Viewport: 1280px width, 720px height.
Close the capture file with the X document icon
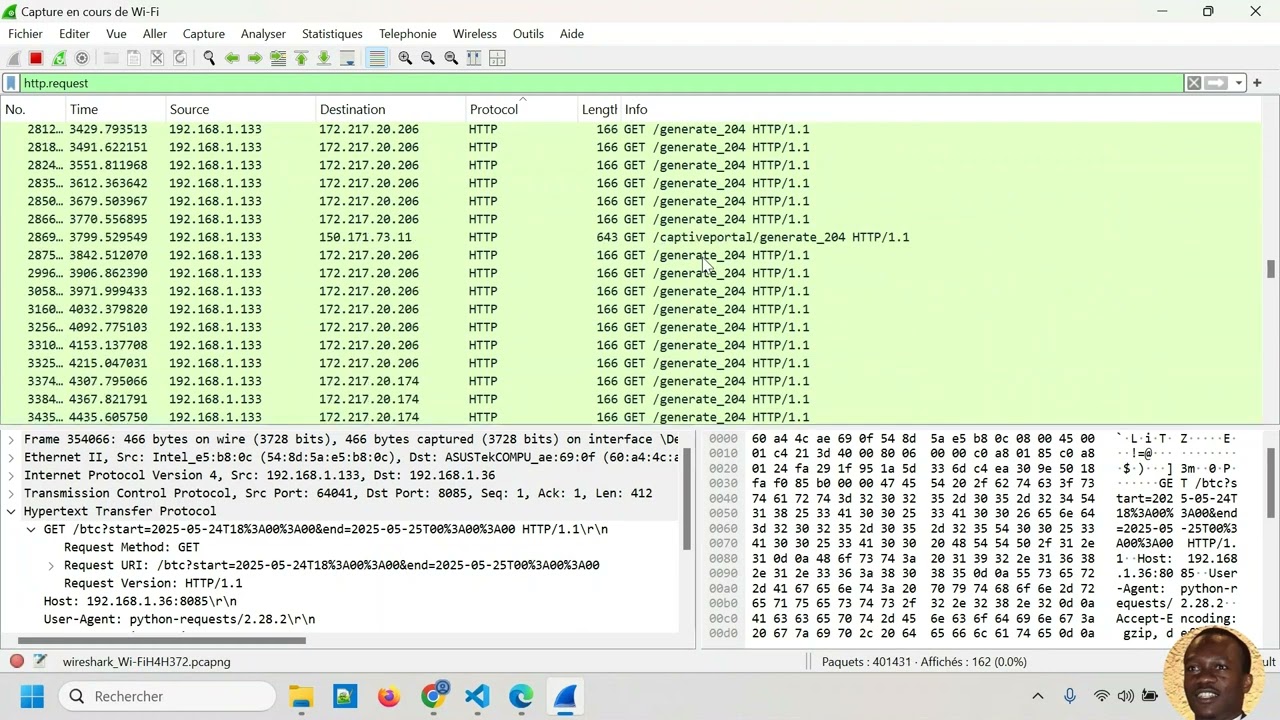click(x=157, y=58)
